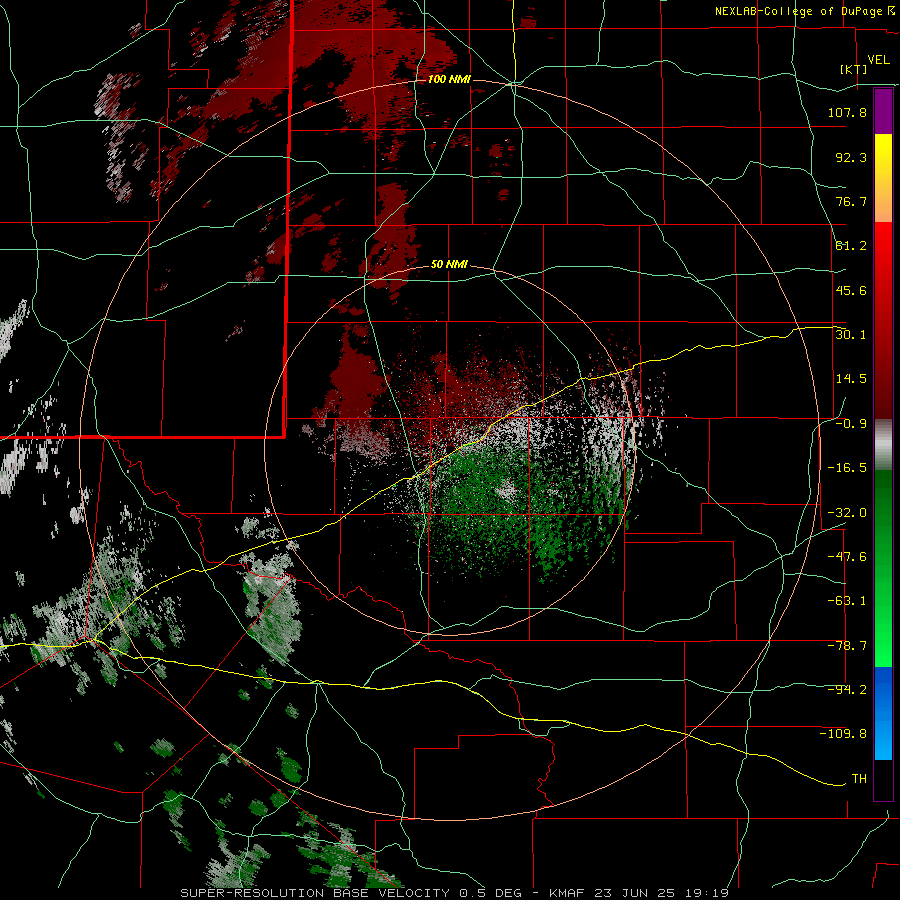
Task: Click the [KT] units label
Action: tap(854, 69)
